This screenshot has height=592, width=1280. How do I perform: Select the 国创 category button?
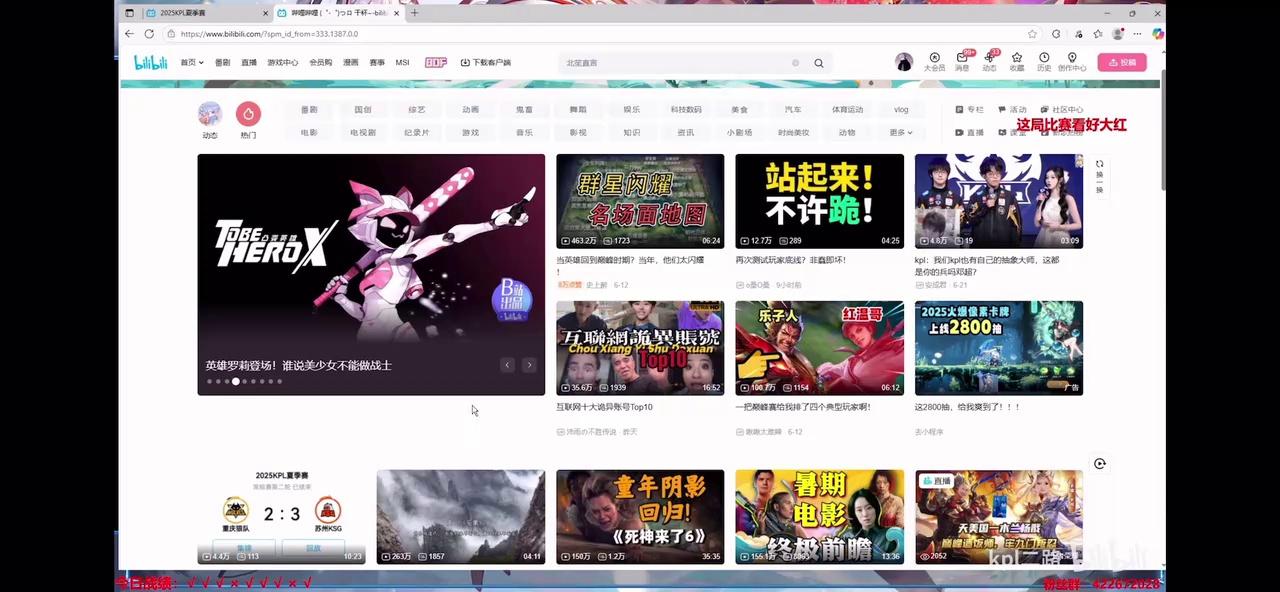click(x=363, y=109)
